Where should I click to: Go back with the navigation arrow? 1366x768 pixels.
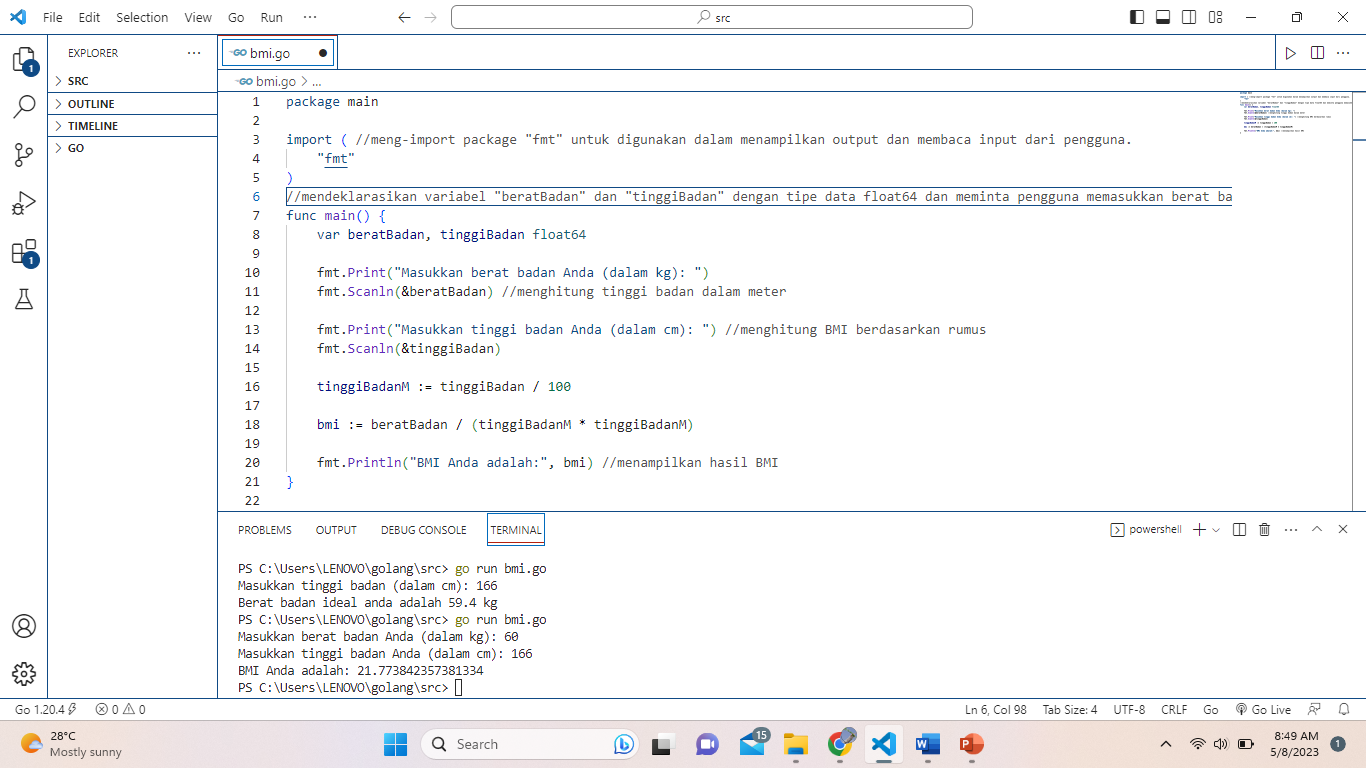tap(404, 17)
